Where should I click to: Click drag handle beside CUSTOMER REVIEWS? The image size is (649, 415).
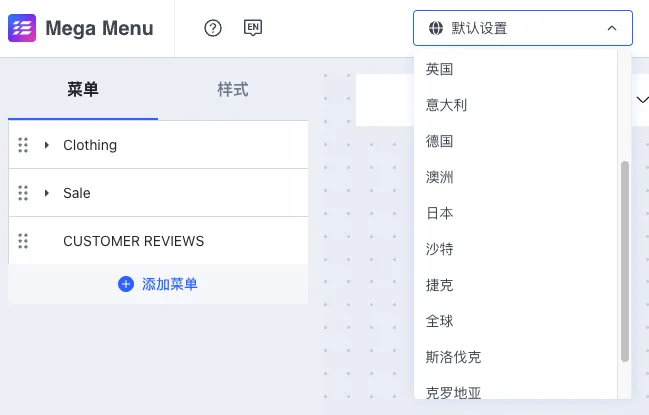(23, 241)
